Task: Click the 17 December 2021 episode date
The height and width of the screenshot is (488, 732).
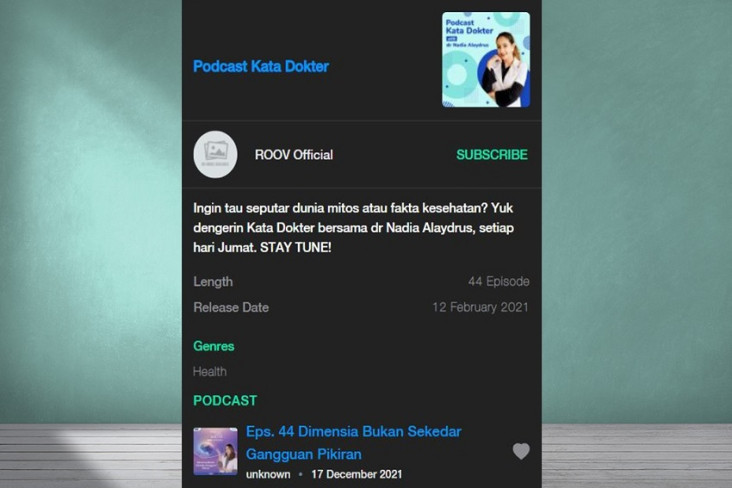Action: (x=357, y=474)
